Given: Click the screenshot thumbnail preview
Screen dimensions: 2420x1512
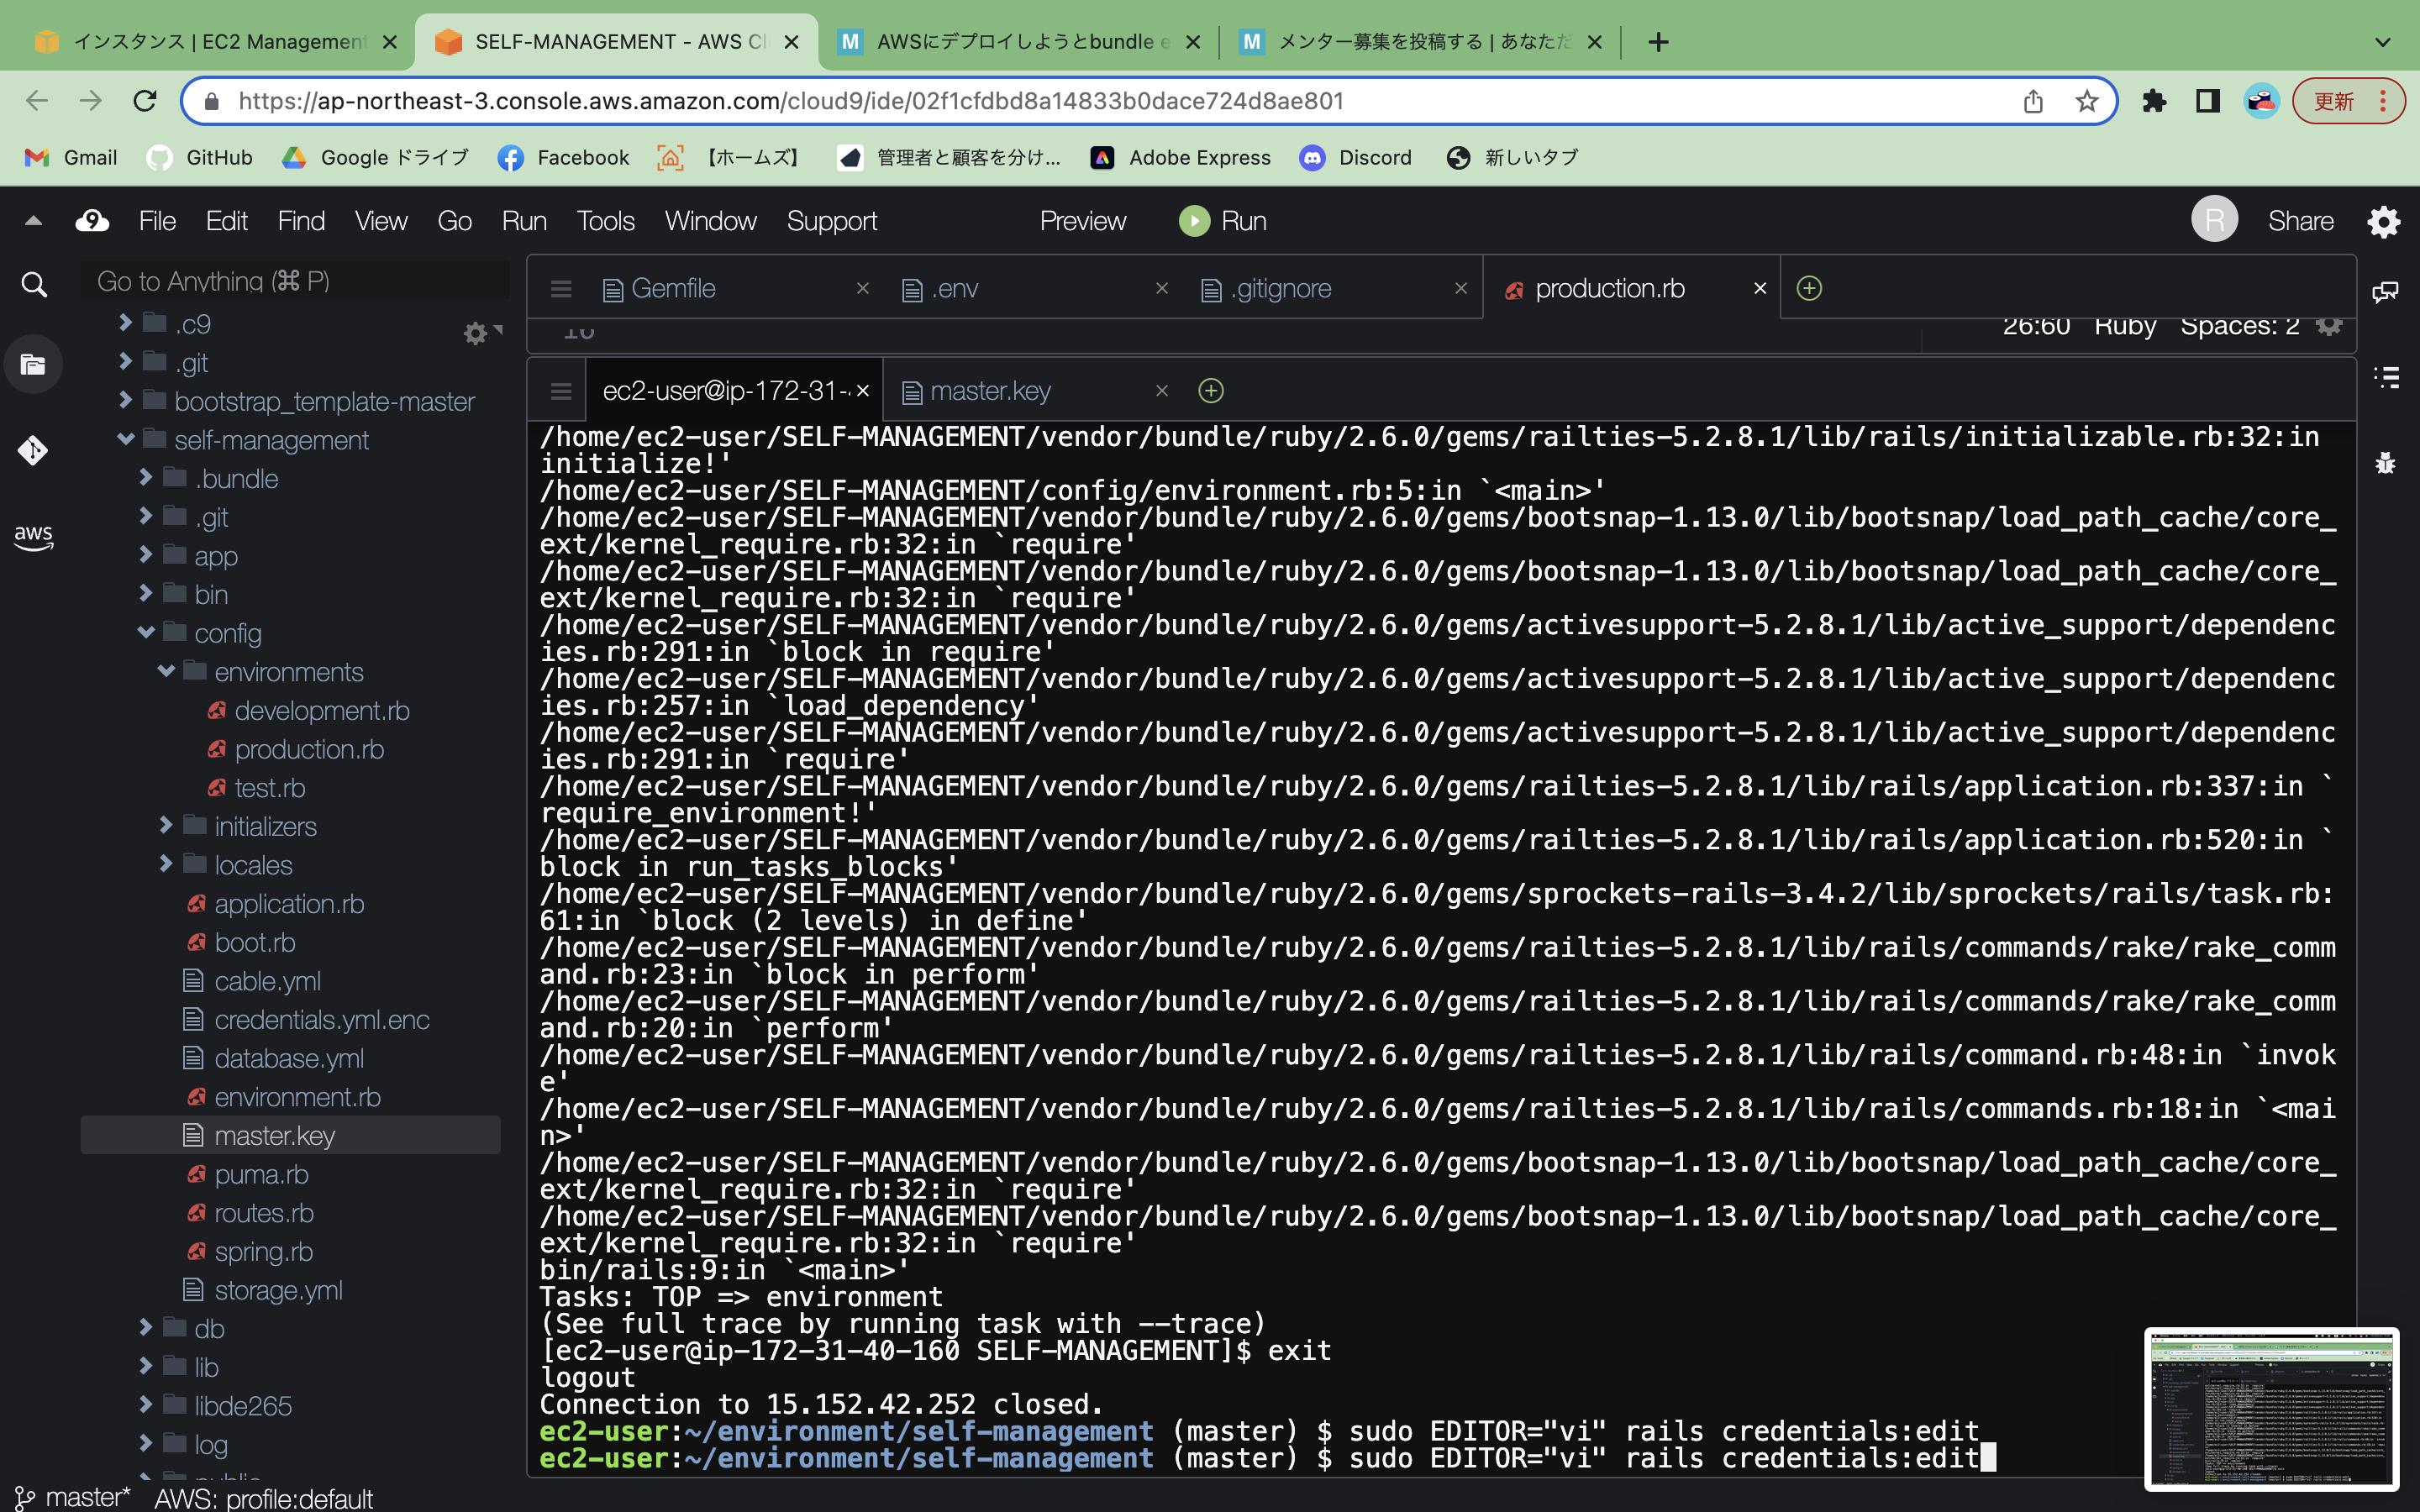Looking at the screenshot, I should tap(2271, 1407).
